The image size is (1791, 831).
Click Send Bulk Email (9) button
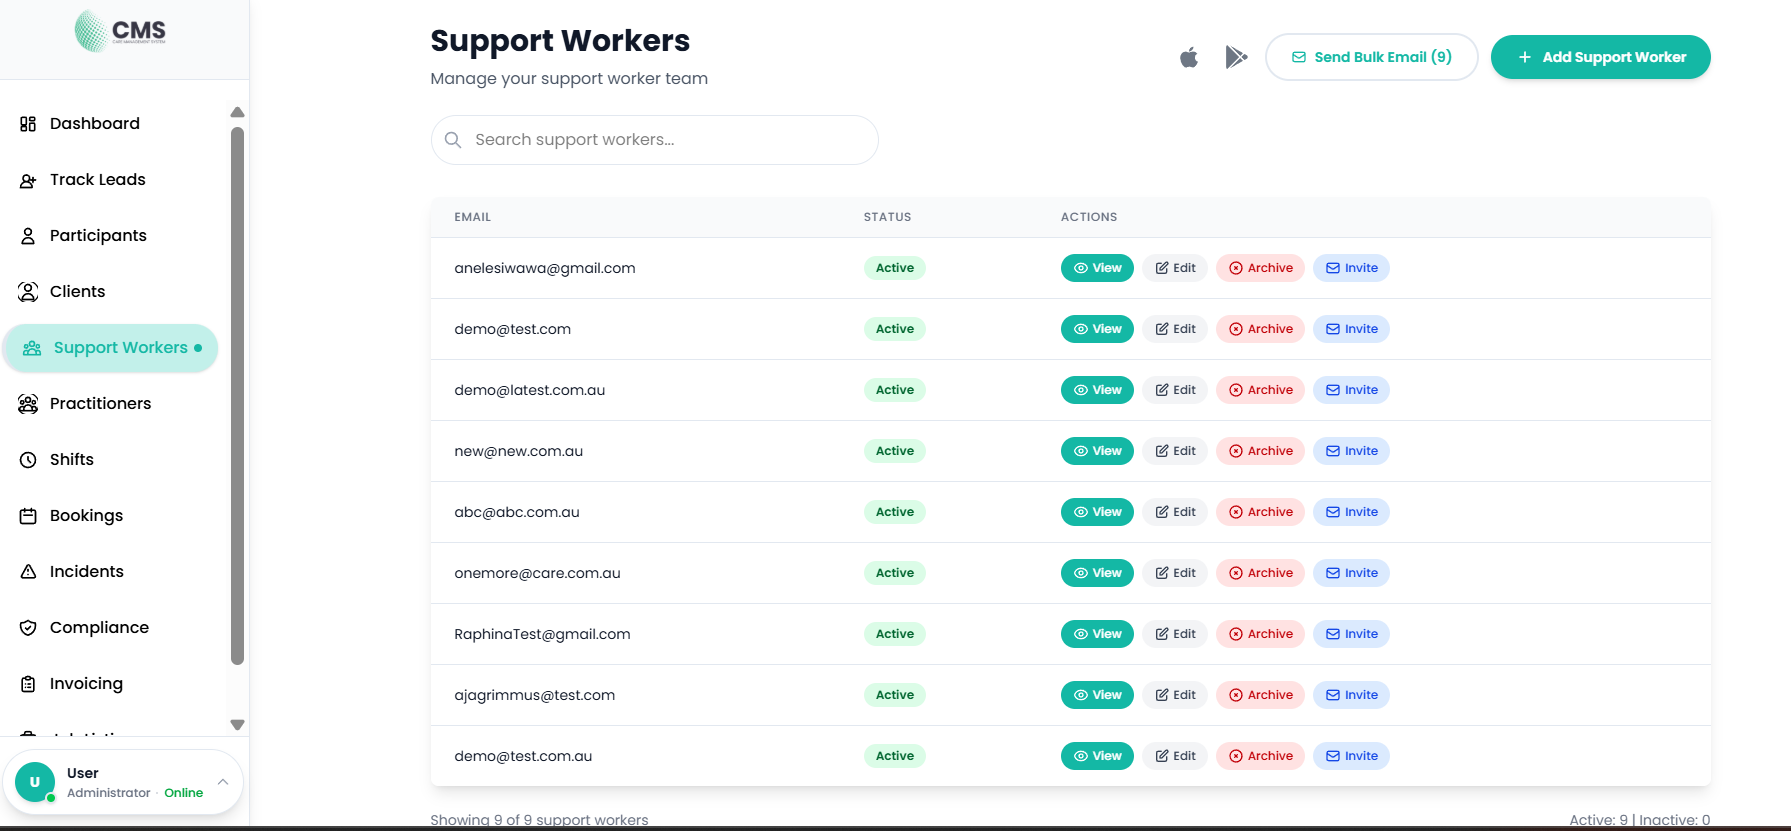(1371, 57)
